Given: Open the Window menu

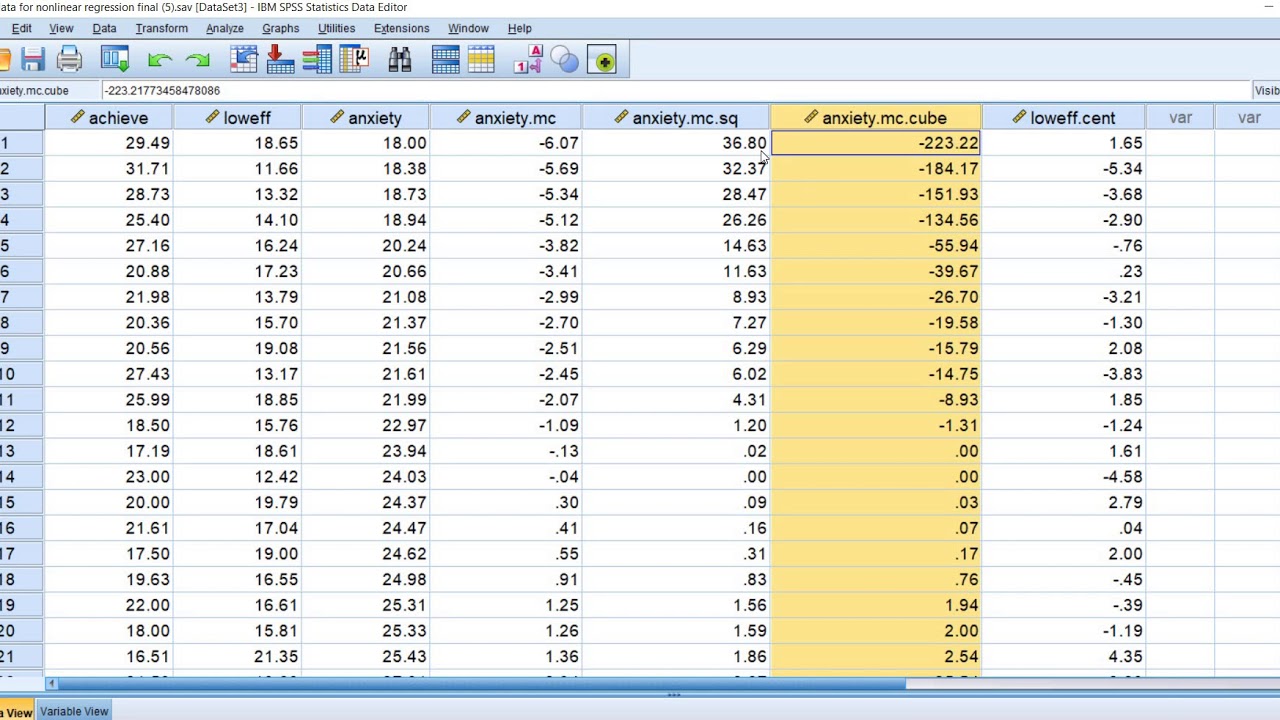Looking at the screenshot, I should [x=468, y=28].
